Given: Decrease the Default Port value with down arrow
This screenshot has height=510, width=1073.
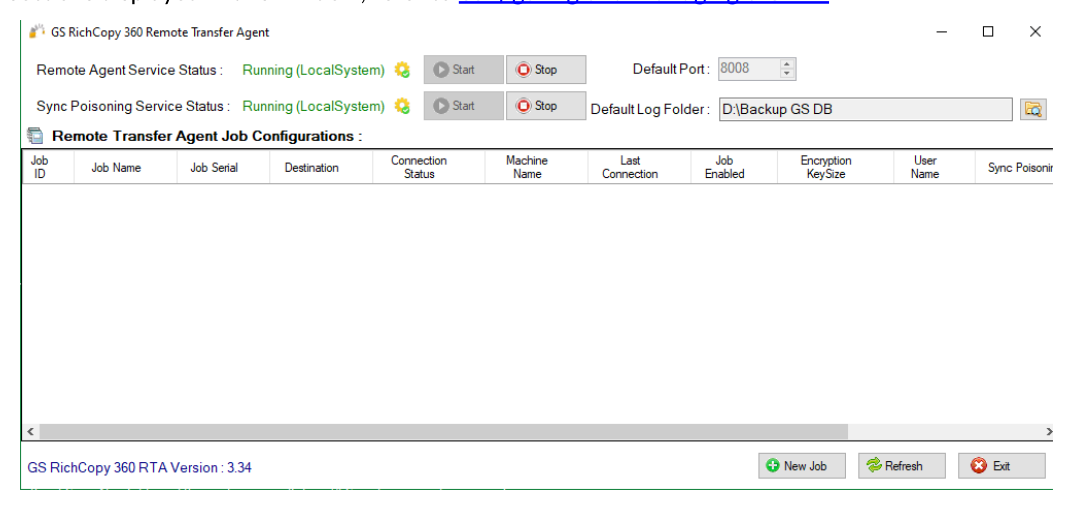Looking at the screenshot, I should pyautogui.click(x=787, y=73).
